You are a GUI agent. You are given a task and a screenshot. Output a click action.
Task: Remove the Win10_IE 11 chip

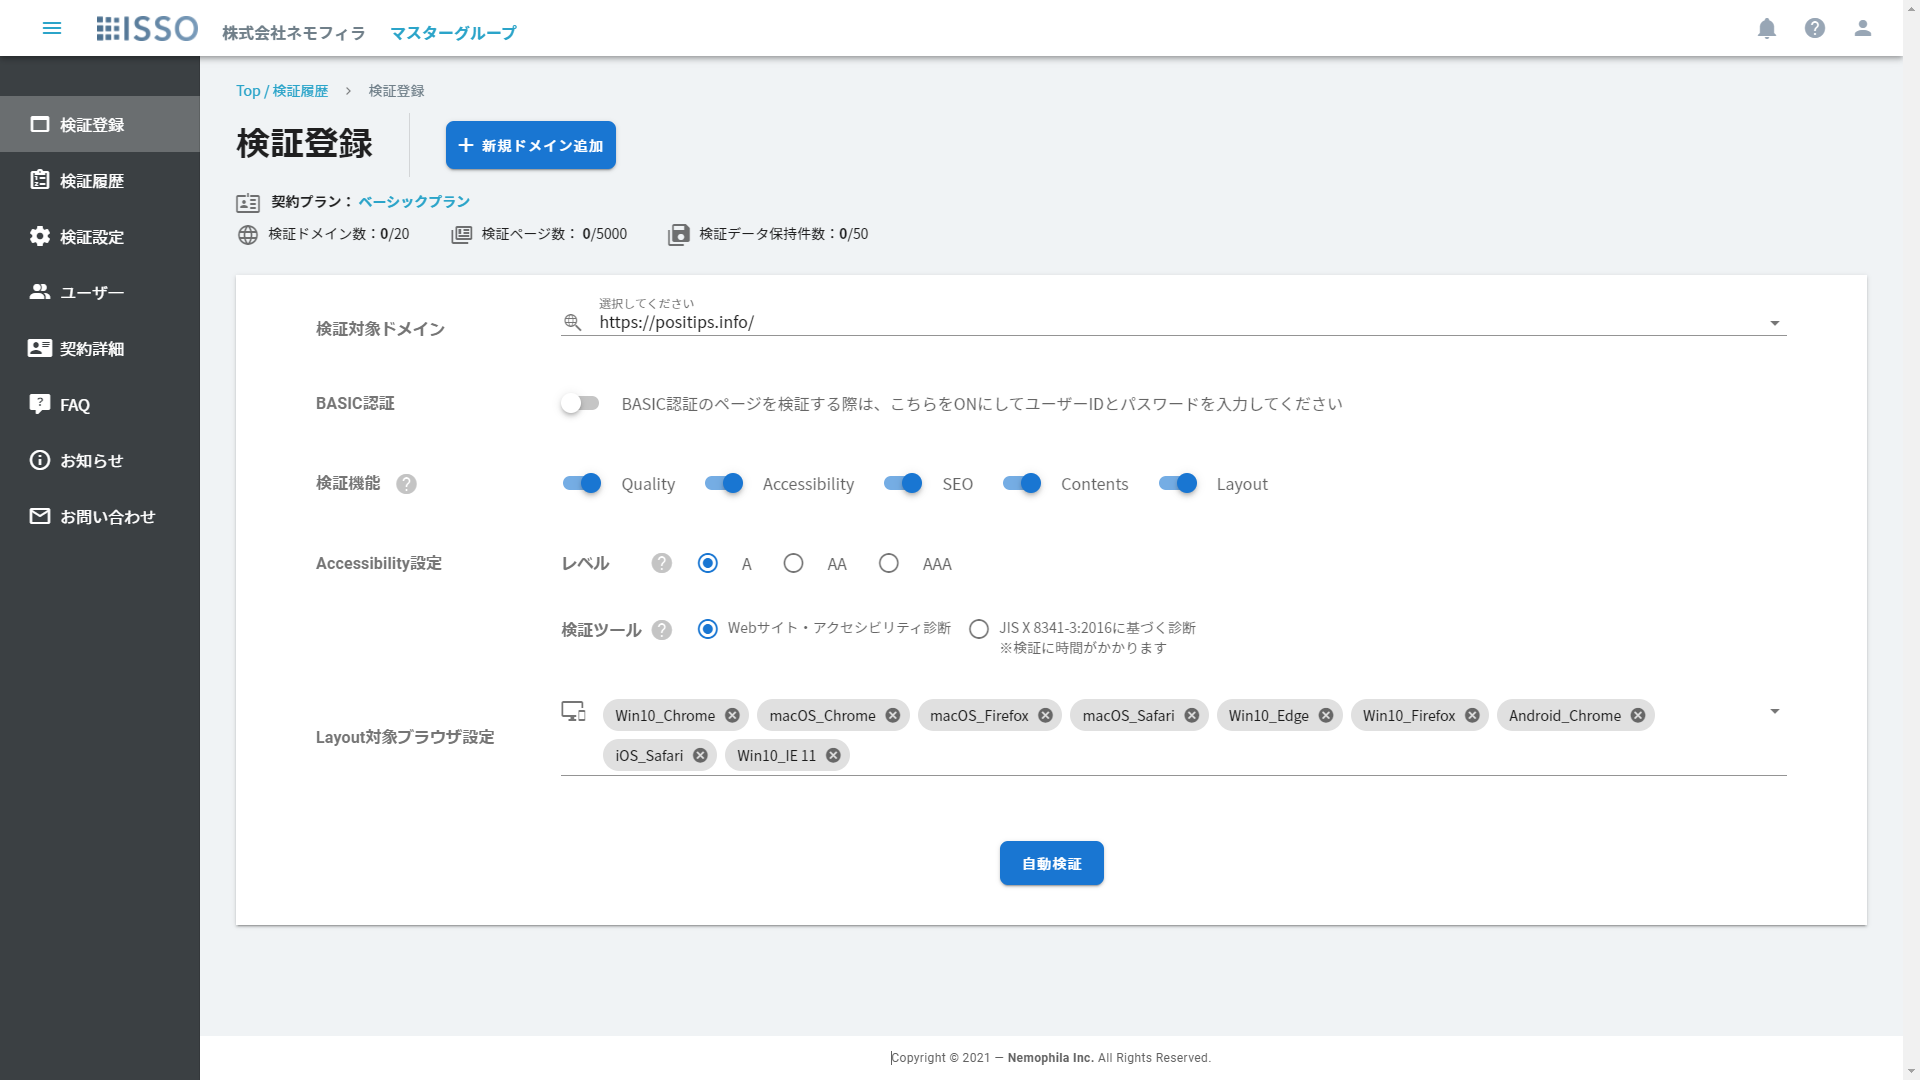(x=833, y=756)
